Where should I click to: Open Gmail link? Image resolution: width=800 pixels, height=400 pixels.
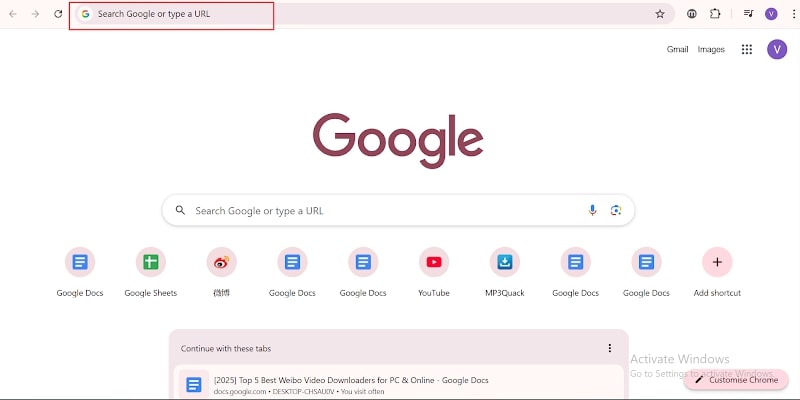point(678,49)
